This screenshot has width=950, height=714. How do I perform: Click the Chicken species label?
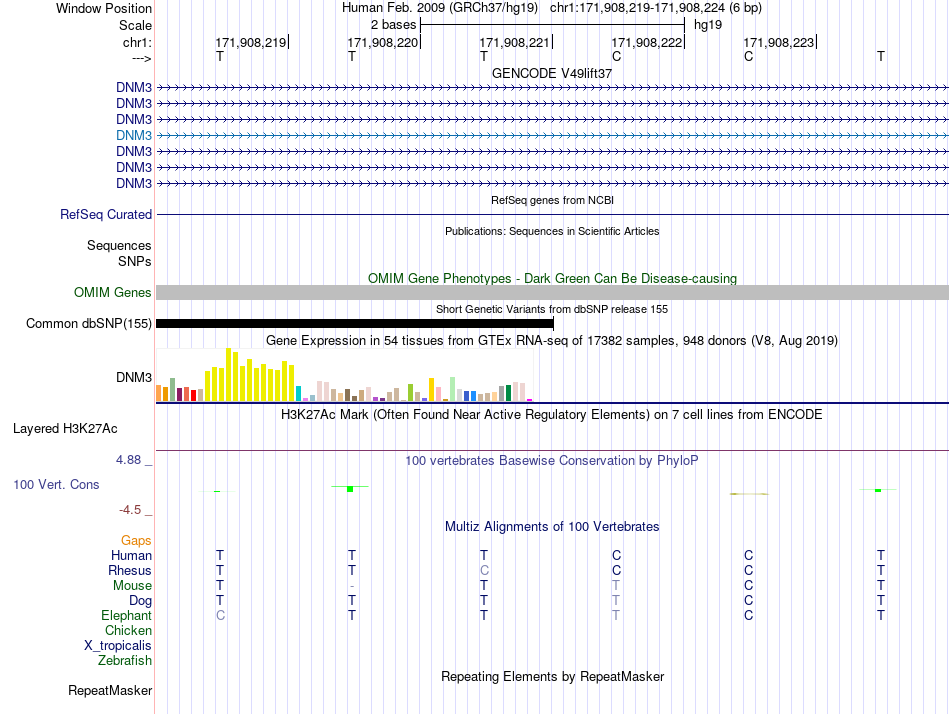click(128, 630)
